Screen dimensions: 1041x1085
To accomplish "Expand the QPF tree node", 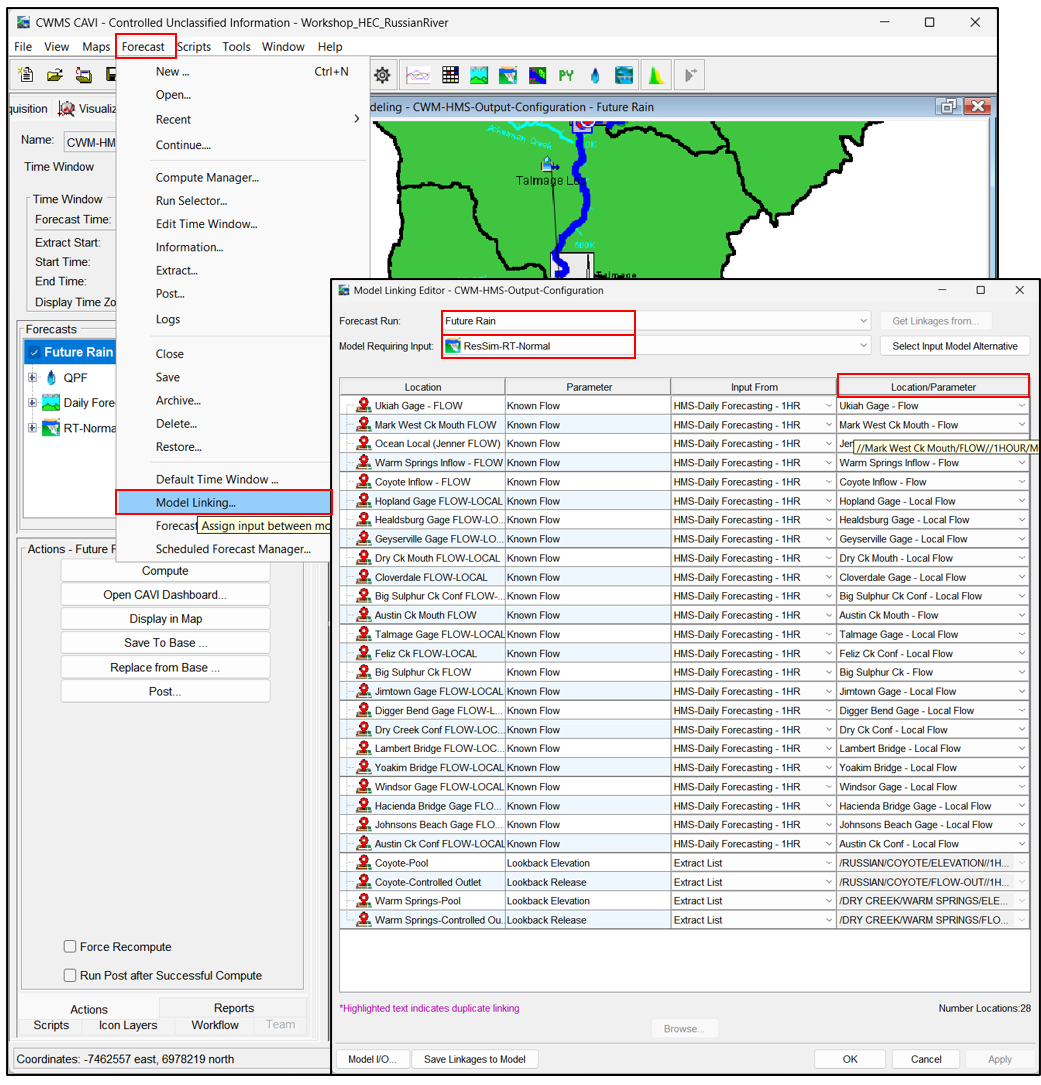I will pos(33,377).
